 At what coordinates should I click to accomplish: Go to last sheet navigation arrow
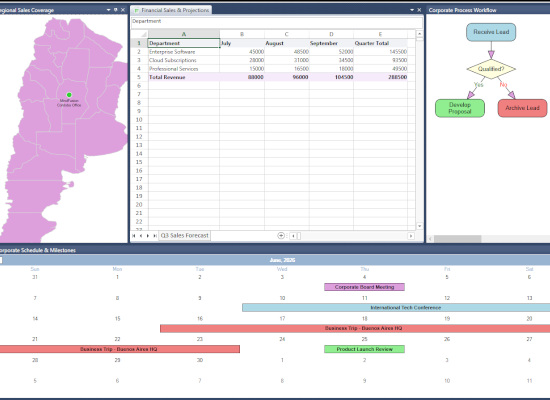(x=155, y=236)
